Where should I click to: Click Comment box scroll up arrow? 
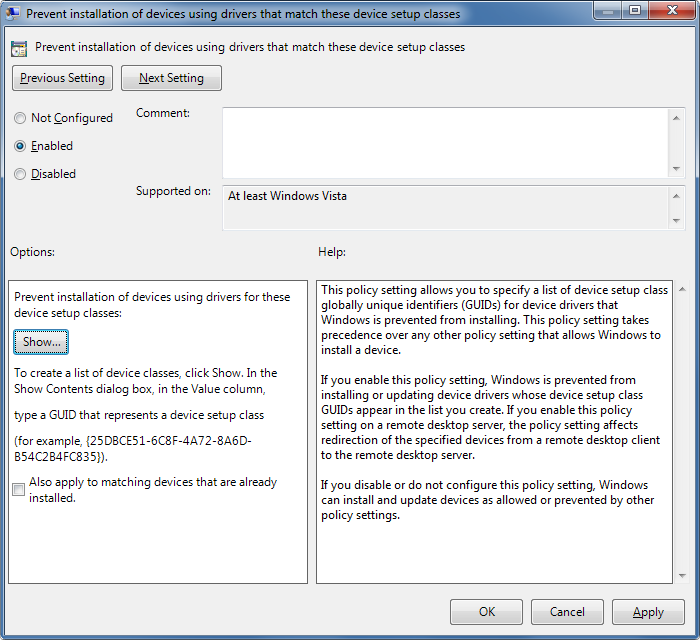[676, 118]
